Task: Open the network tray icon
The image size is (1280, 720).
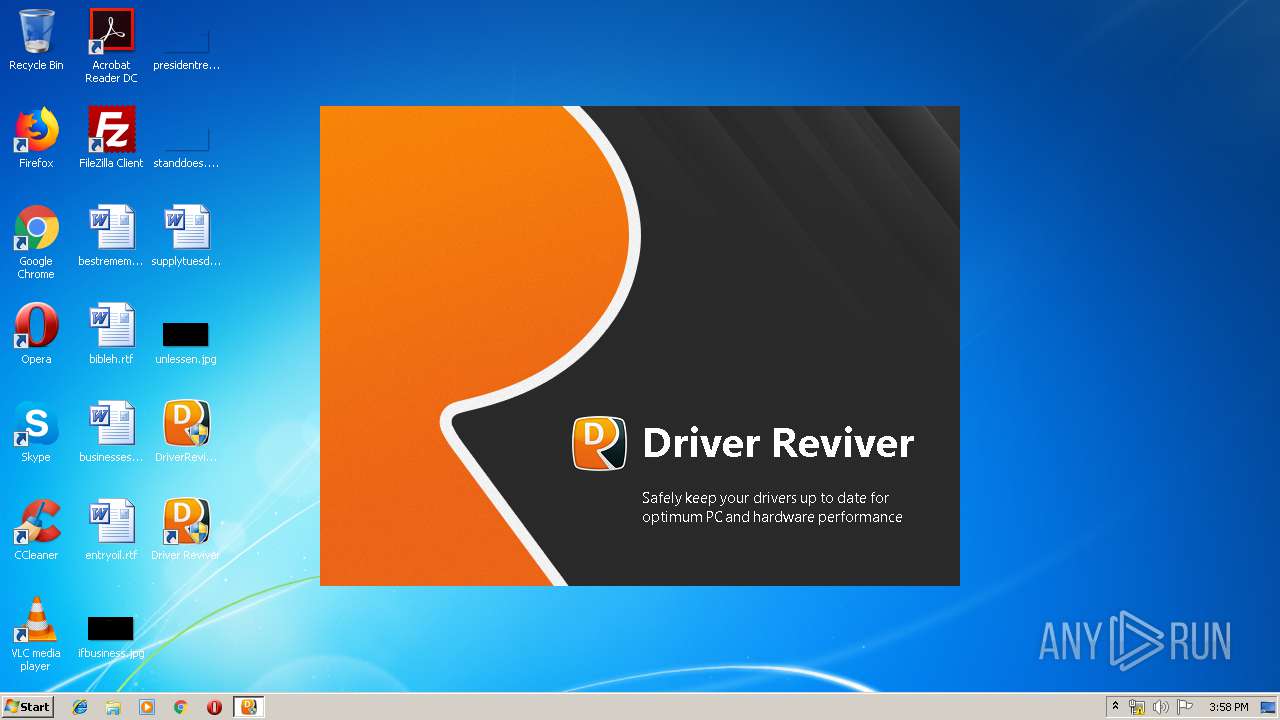Action: [1137, 707]
